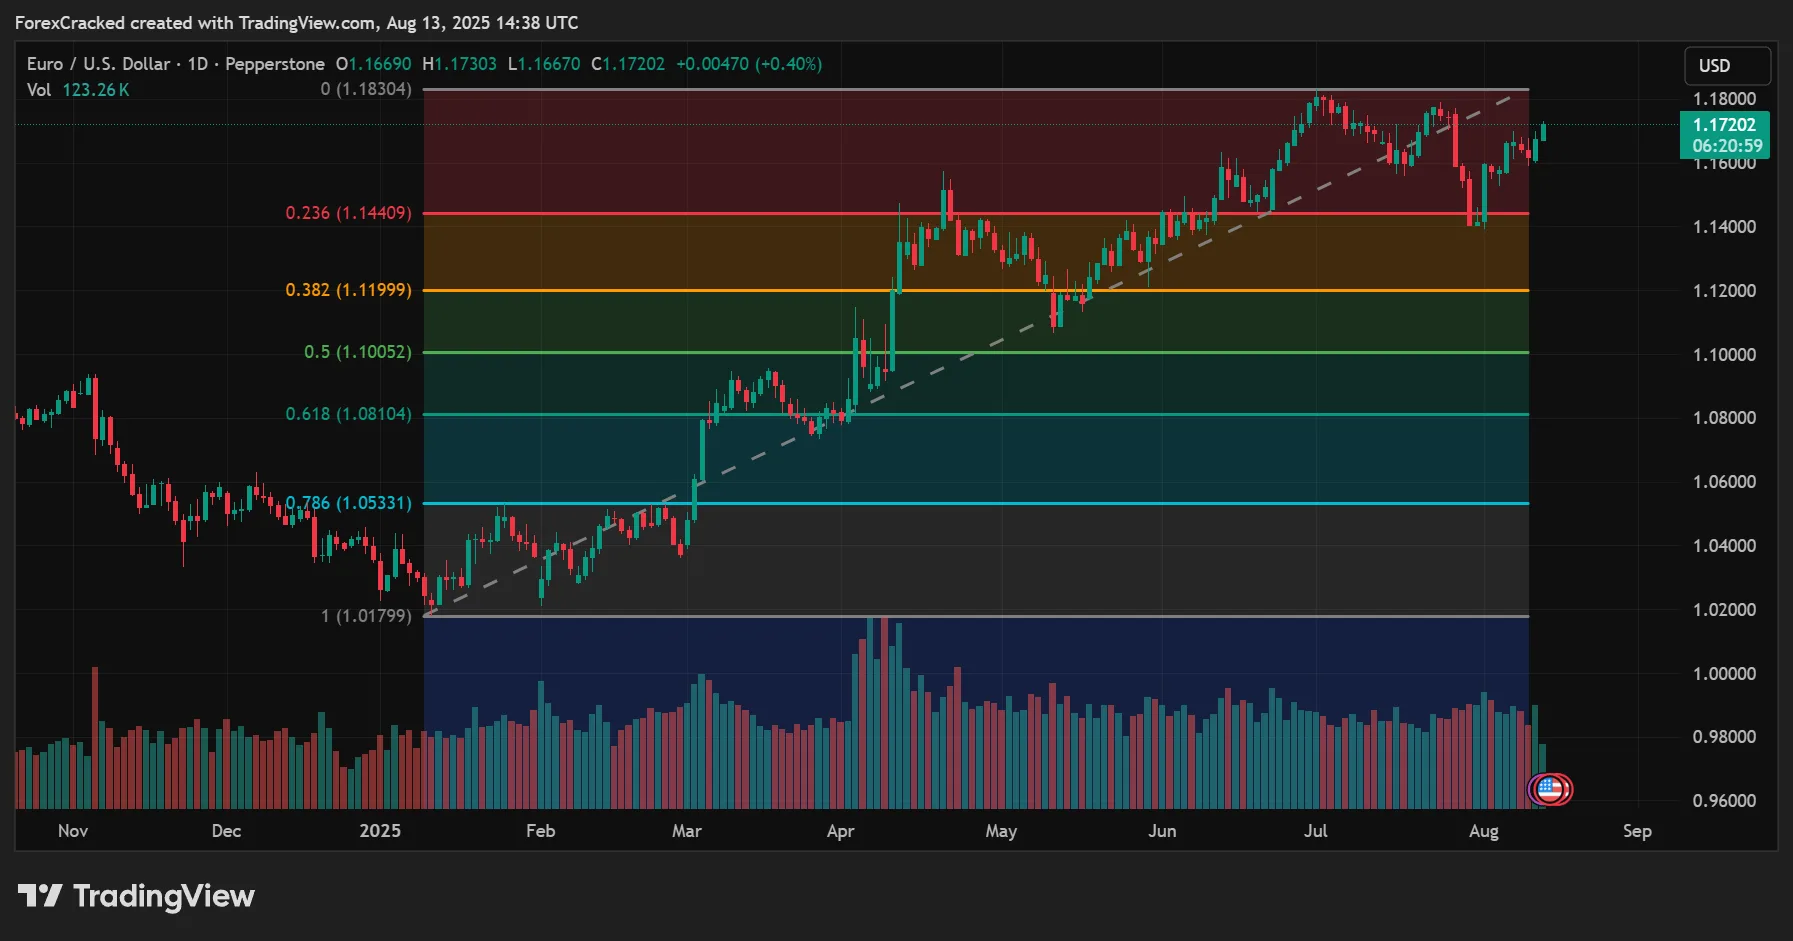Select the Pepperstone broker label
Image resolution: width=1793 pixels, height=941 pixels.
point(274,63)
